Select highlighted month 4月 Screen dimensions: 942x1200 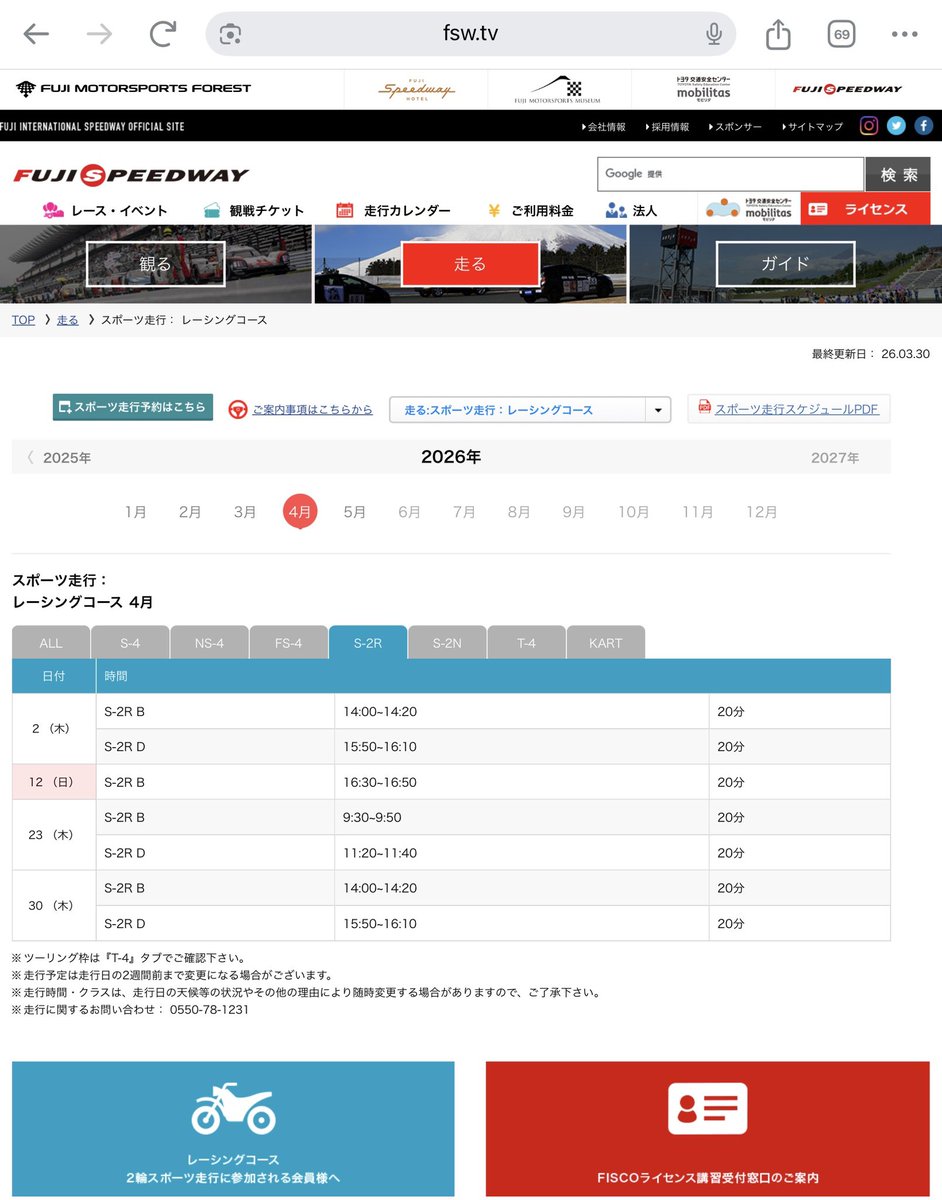pos(300,511)
